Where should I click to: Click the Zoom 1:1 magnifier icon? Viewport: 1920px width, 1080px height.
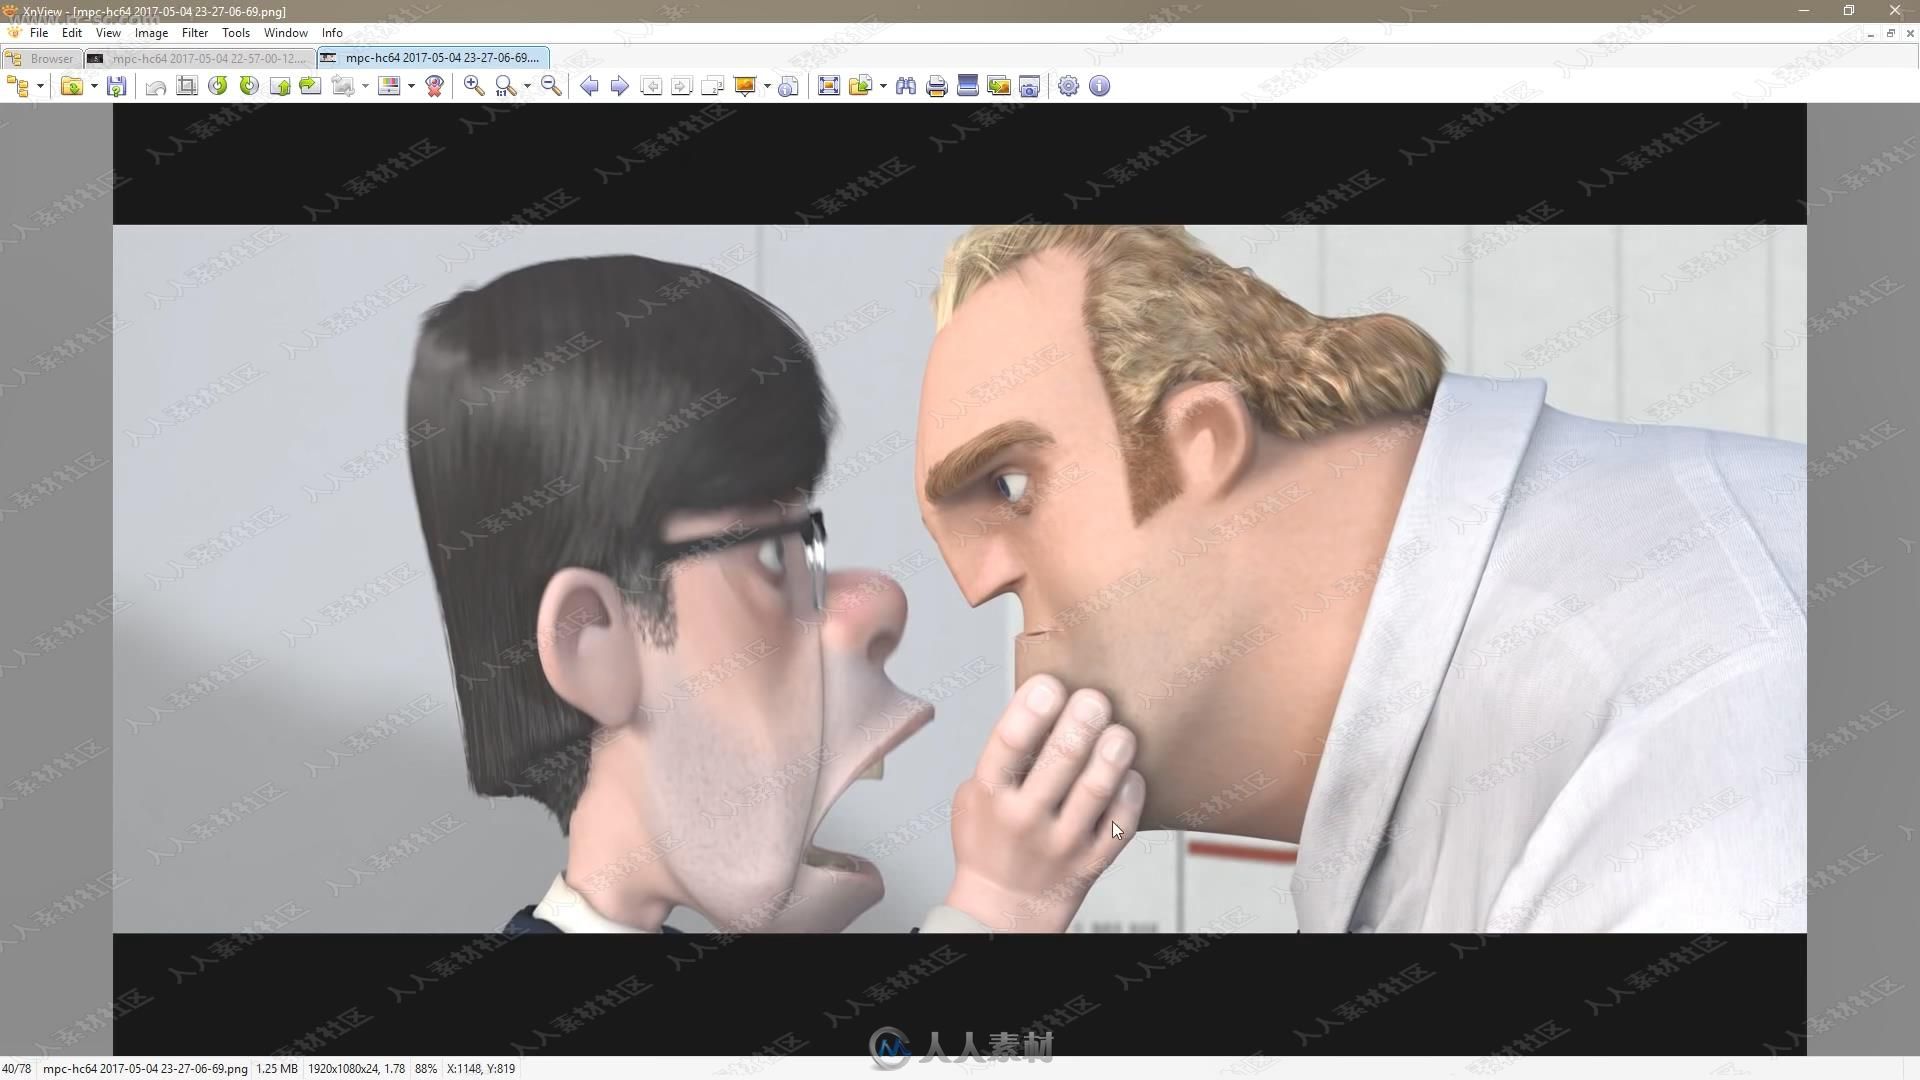click(x=506, y=86)
